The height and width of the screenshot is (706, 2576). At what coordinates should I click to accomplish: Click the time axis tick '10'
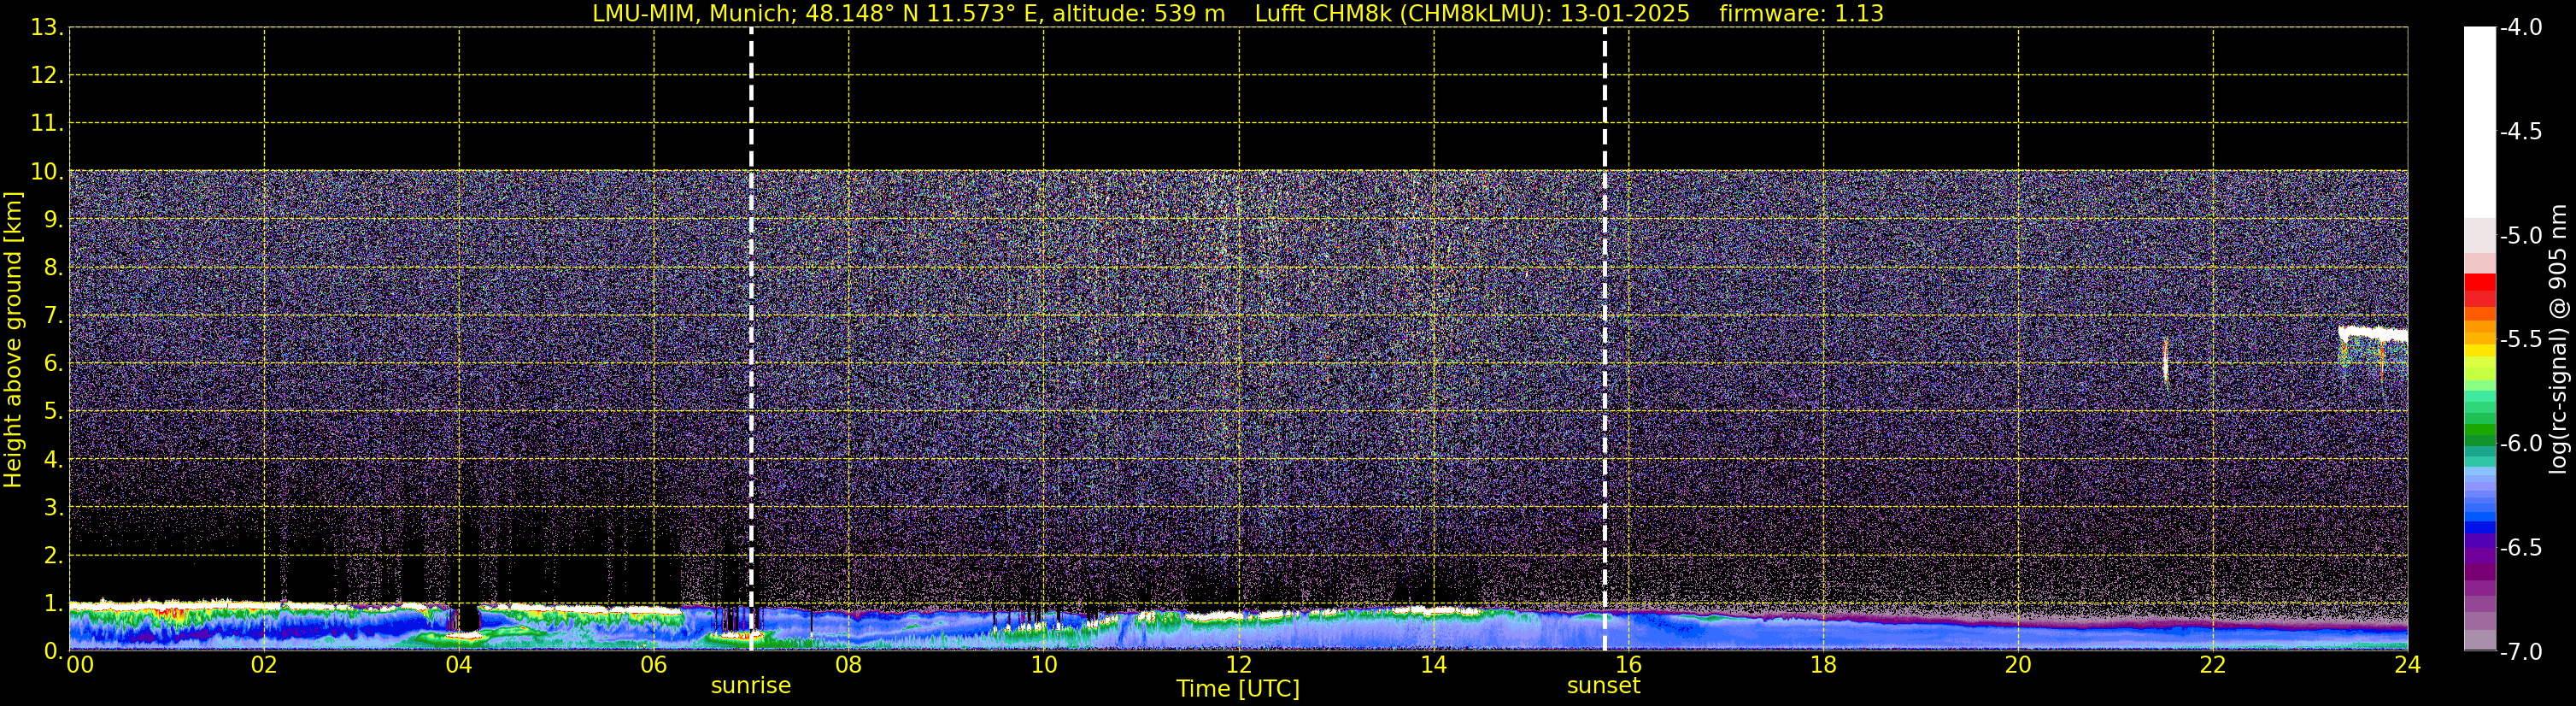click(1044, 665)
